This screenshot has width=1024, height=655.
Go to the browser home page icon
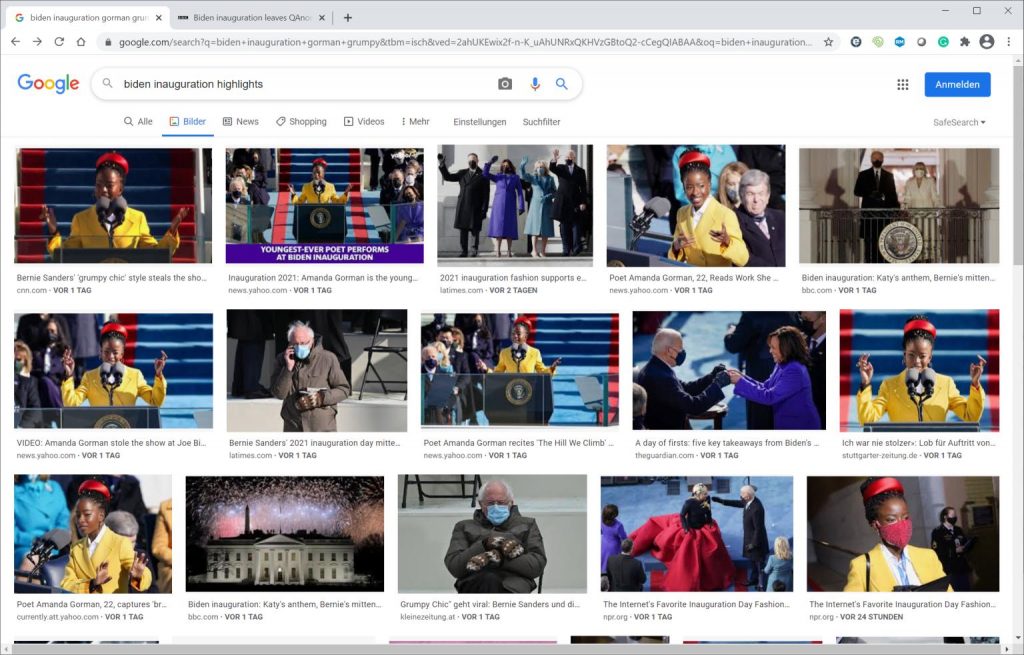81,42
